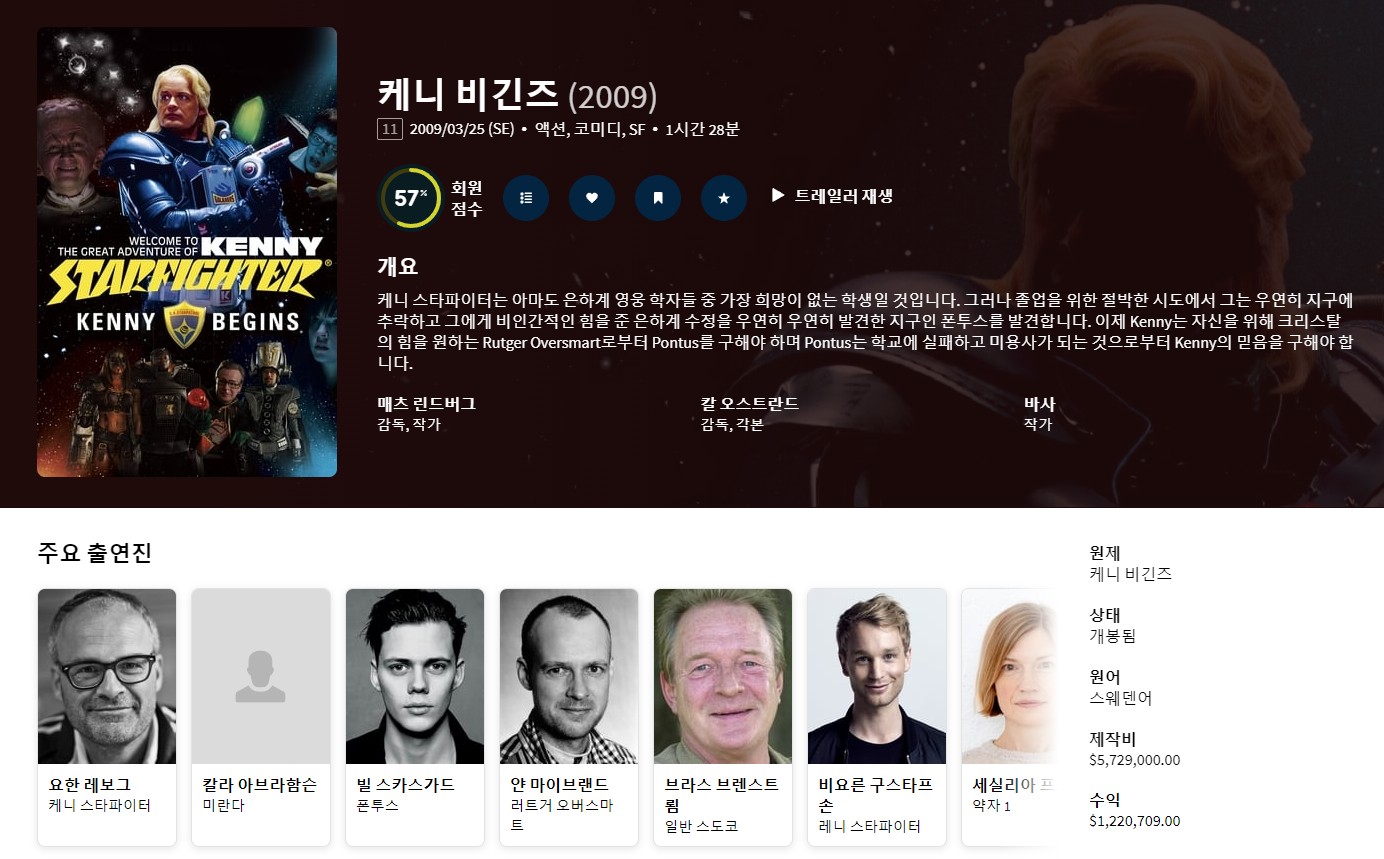Open the 57% user score circle
1384x859 pixels.
pyautogui.click(x=410, y=198)
